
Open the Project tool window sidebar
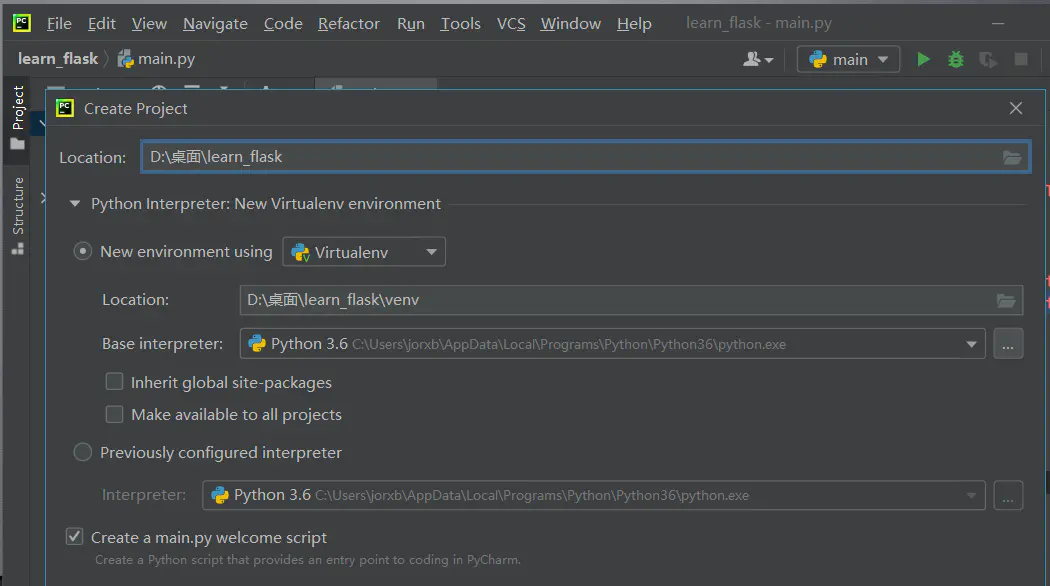[17, 118]
